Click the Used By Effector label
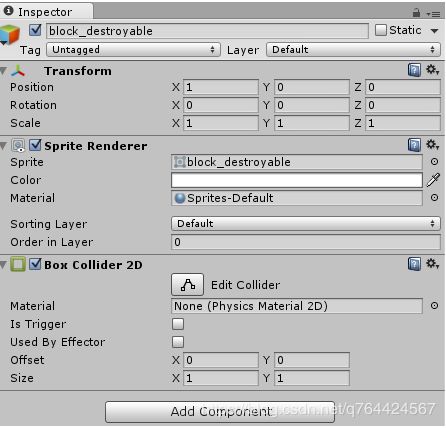The image size is (446, 428). click(x=58, y=342)
